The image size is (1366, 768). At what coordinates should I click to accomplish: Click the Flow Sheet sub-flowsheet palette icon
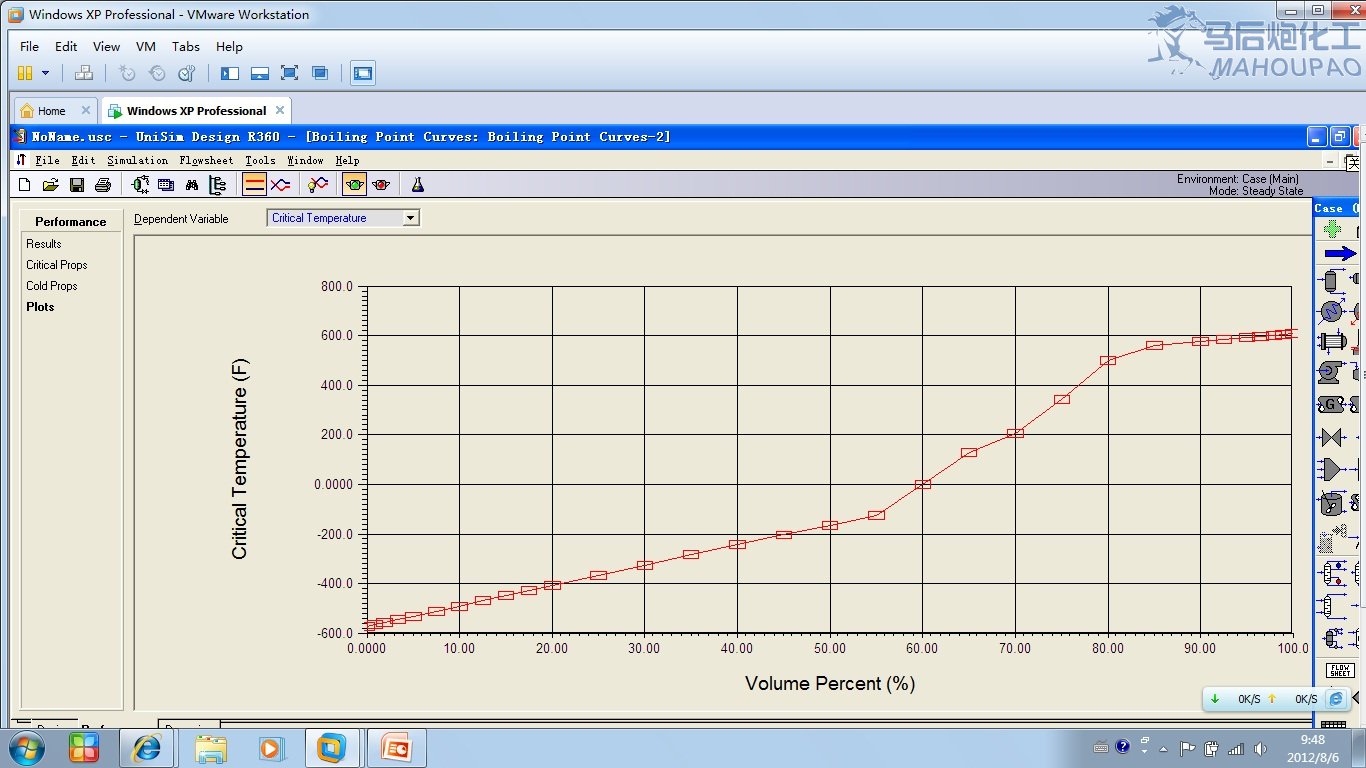pyautogui.click(x=1340, y=670)
